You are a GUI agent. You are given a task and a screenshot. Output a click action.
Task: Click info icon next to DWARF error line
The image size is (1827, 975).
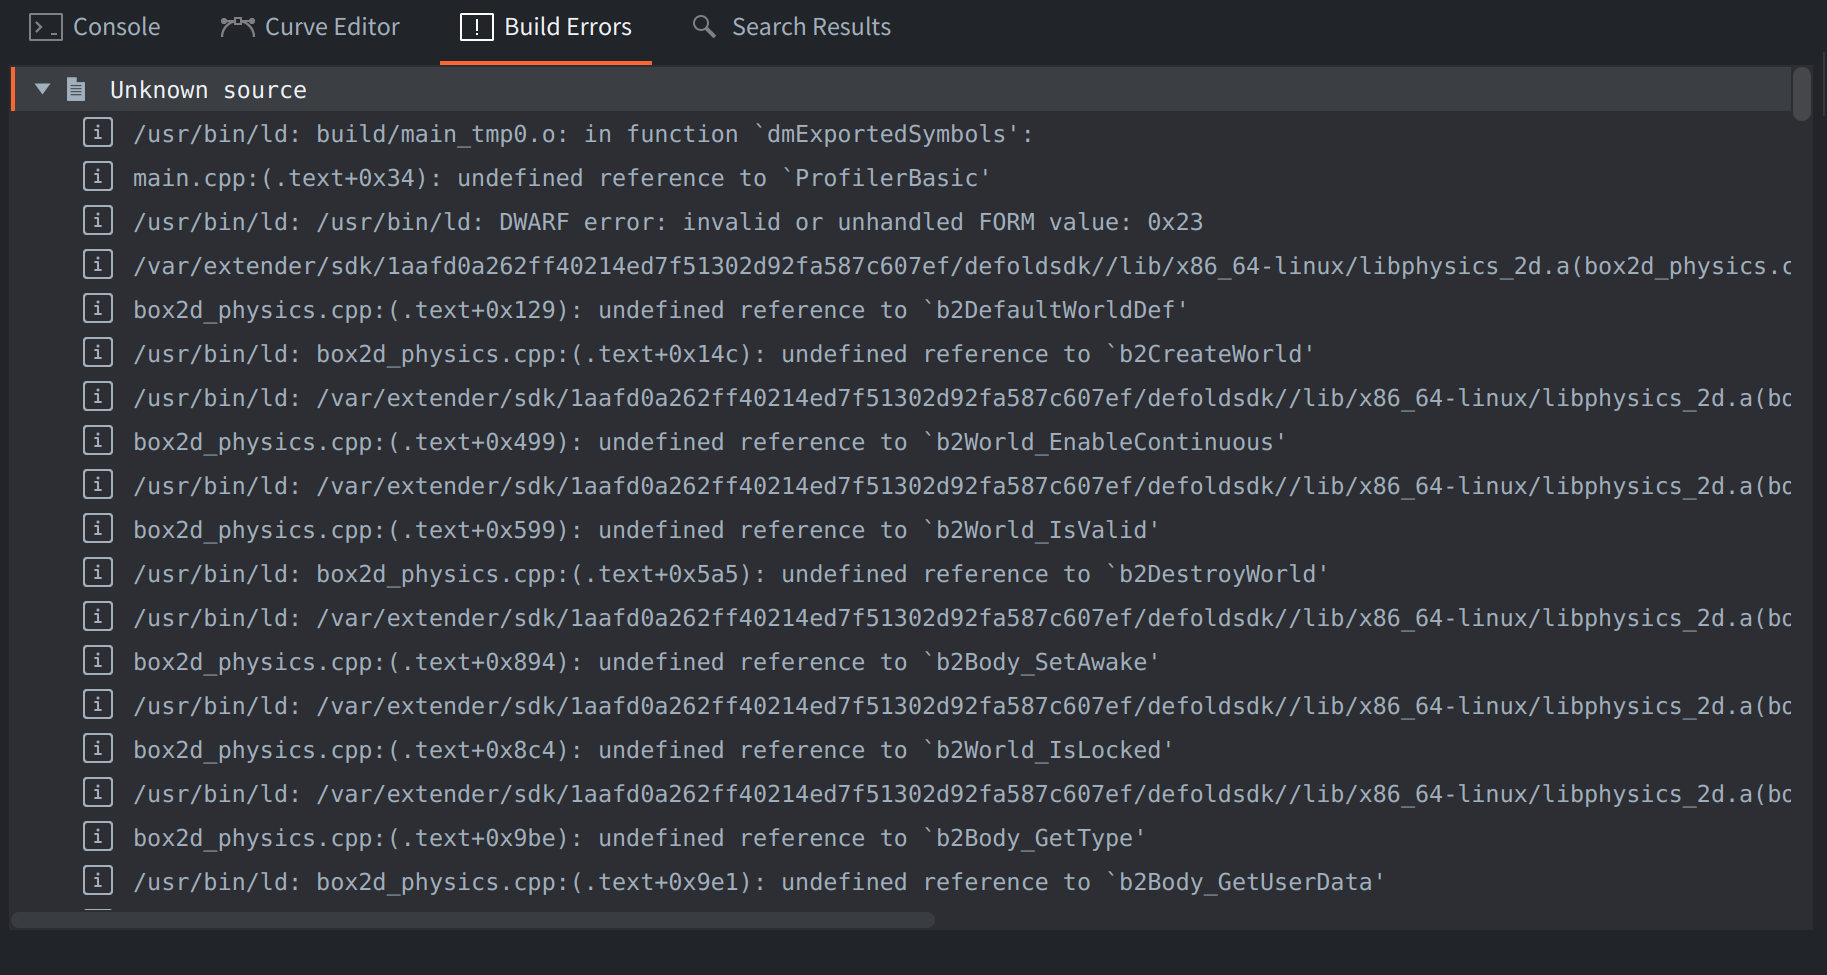pyautogui.click(x=97, y=221)
